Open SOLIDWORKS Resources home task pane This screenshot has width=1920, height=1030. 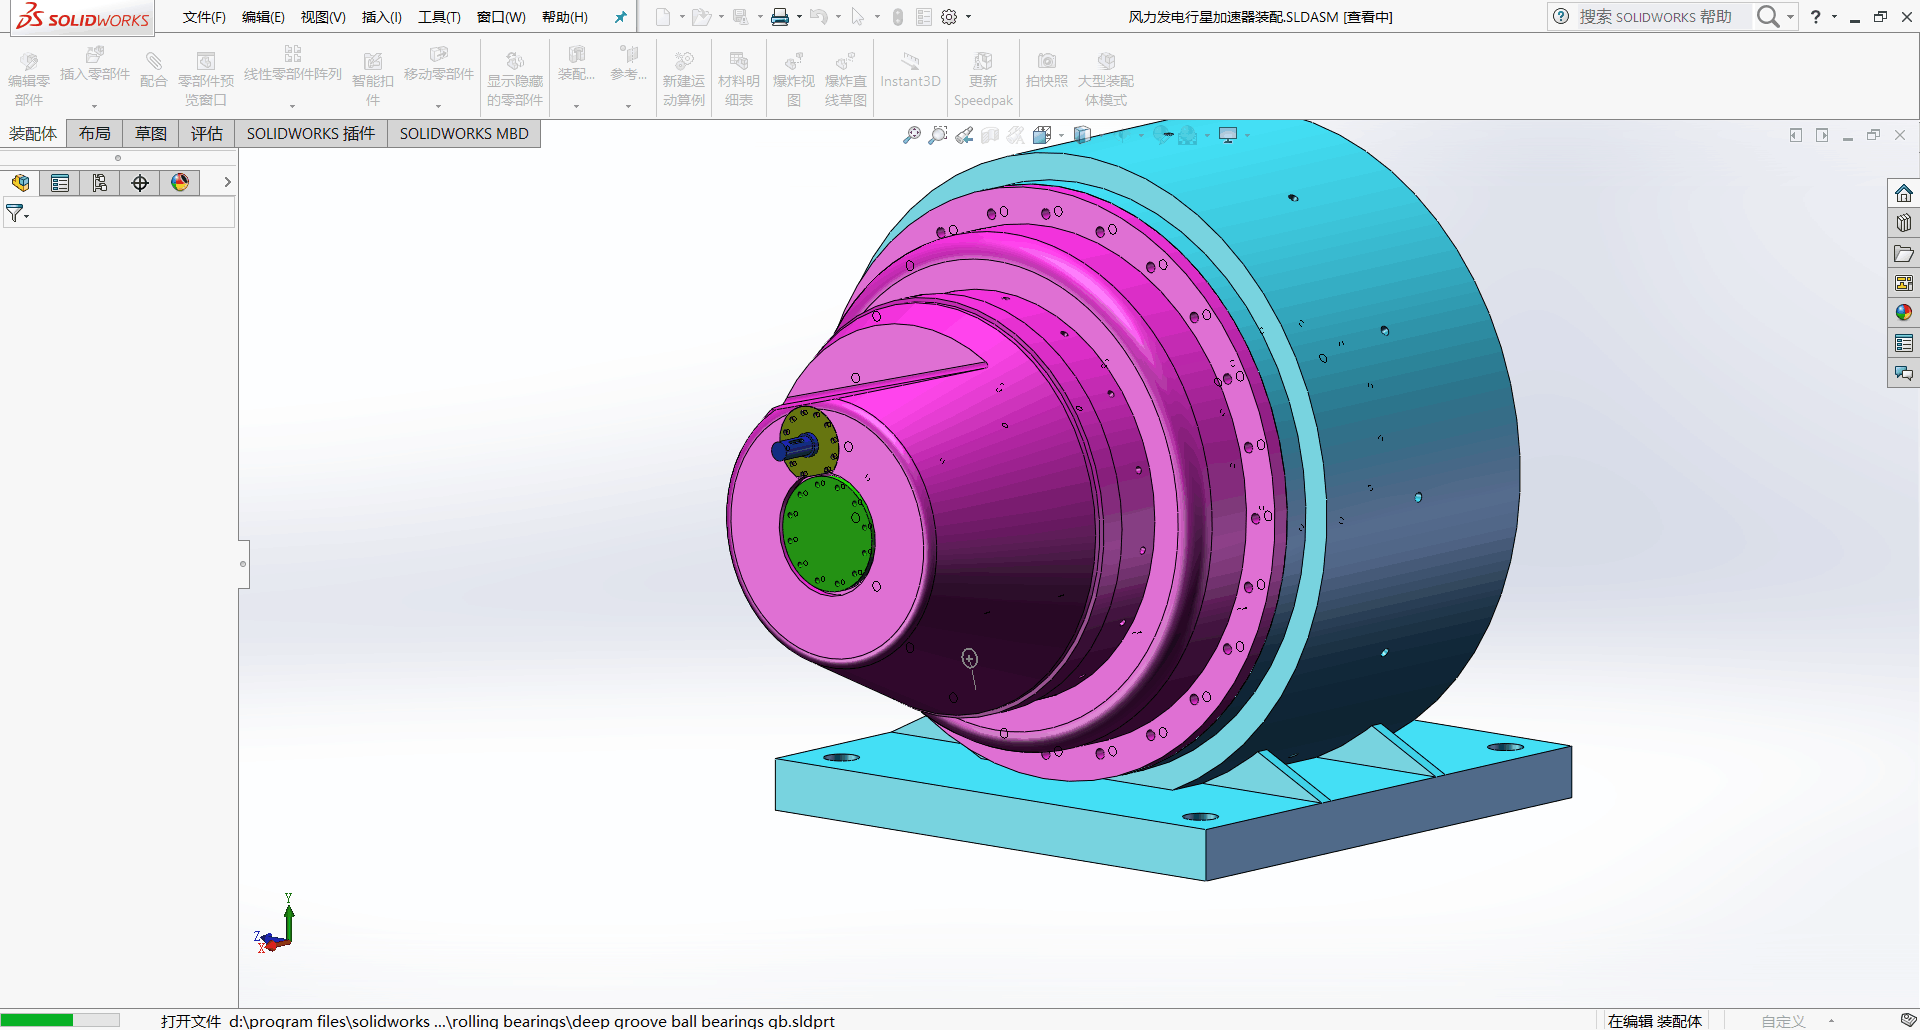pyautogui.click(x=1904, y=193)
